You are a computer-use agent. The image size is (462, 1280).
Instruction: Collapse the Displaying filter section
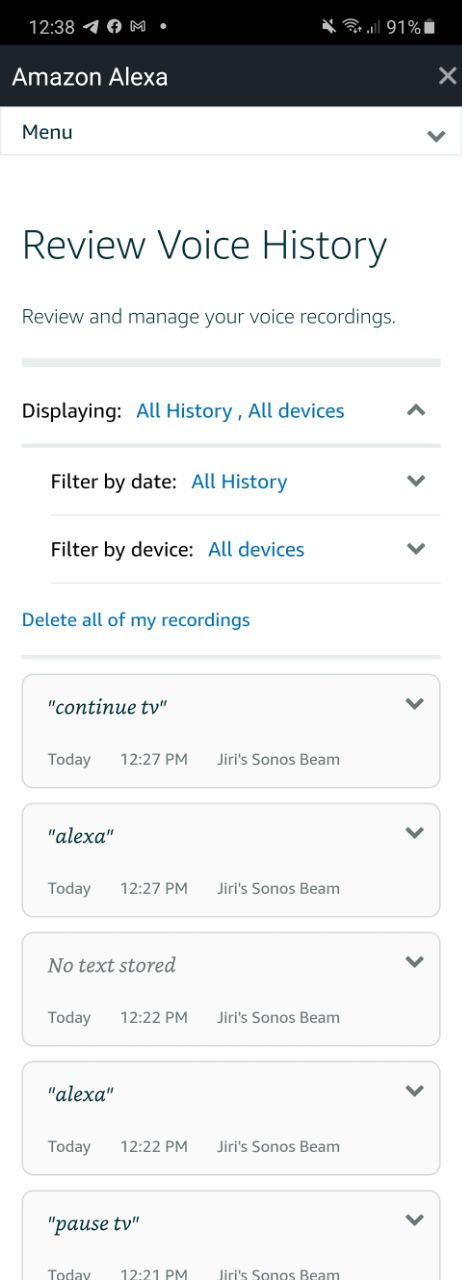click(417, 410)
